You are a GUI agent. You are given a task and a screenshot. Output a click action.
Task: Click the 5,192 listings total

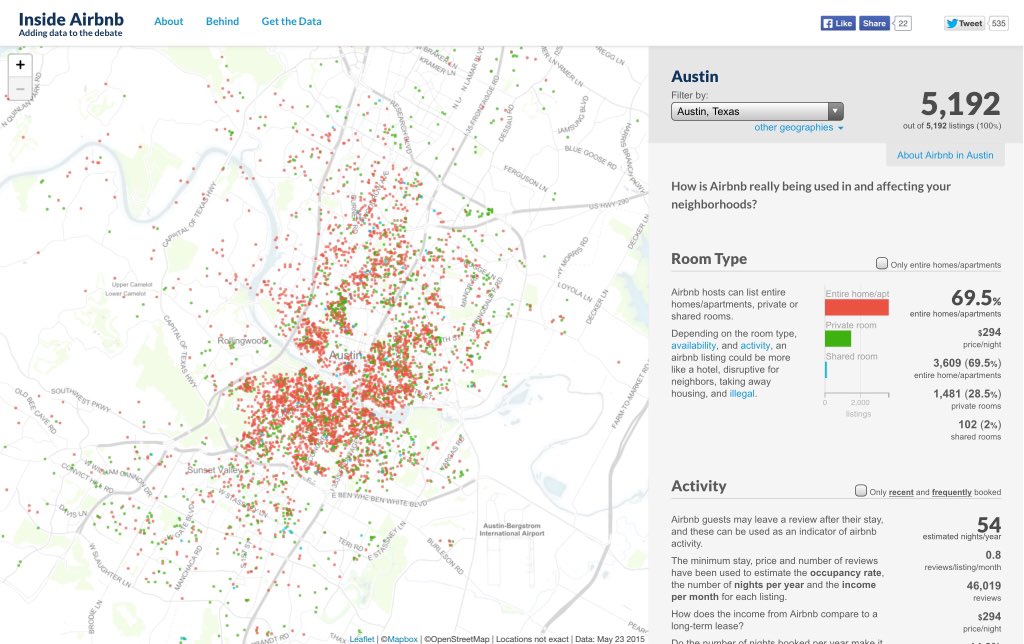(960, 105)
